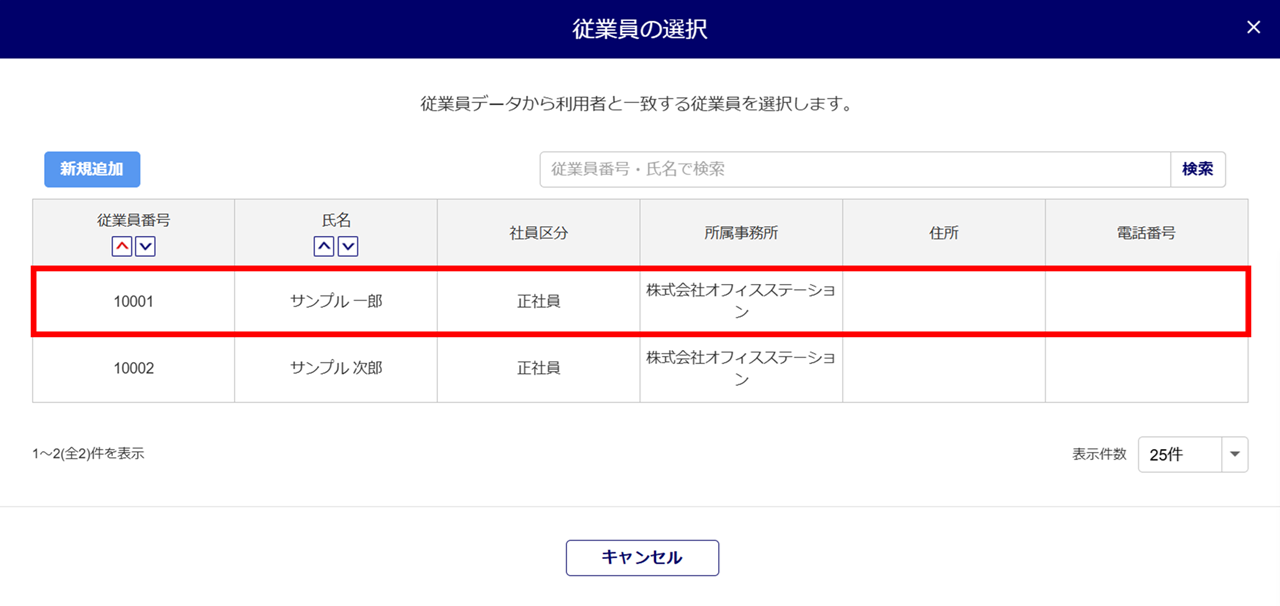Select employee row 10002
This screenshot has height=606, width=1280.
point(133,368)
